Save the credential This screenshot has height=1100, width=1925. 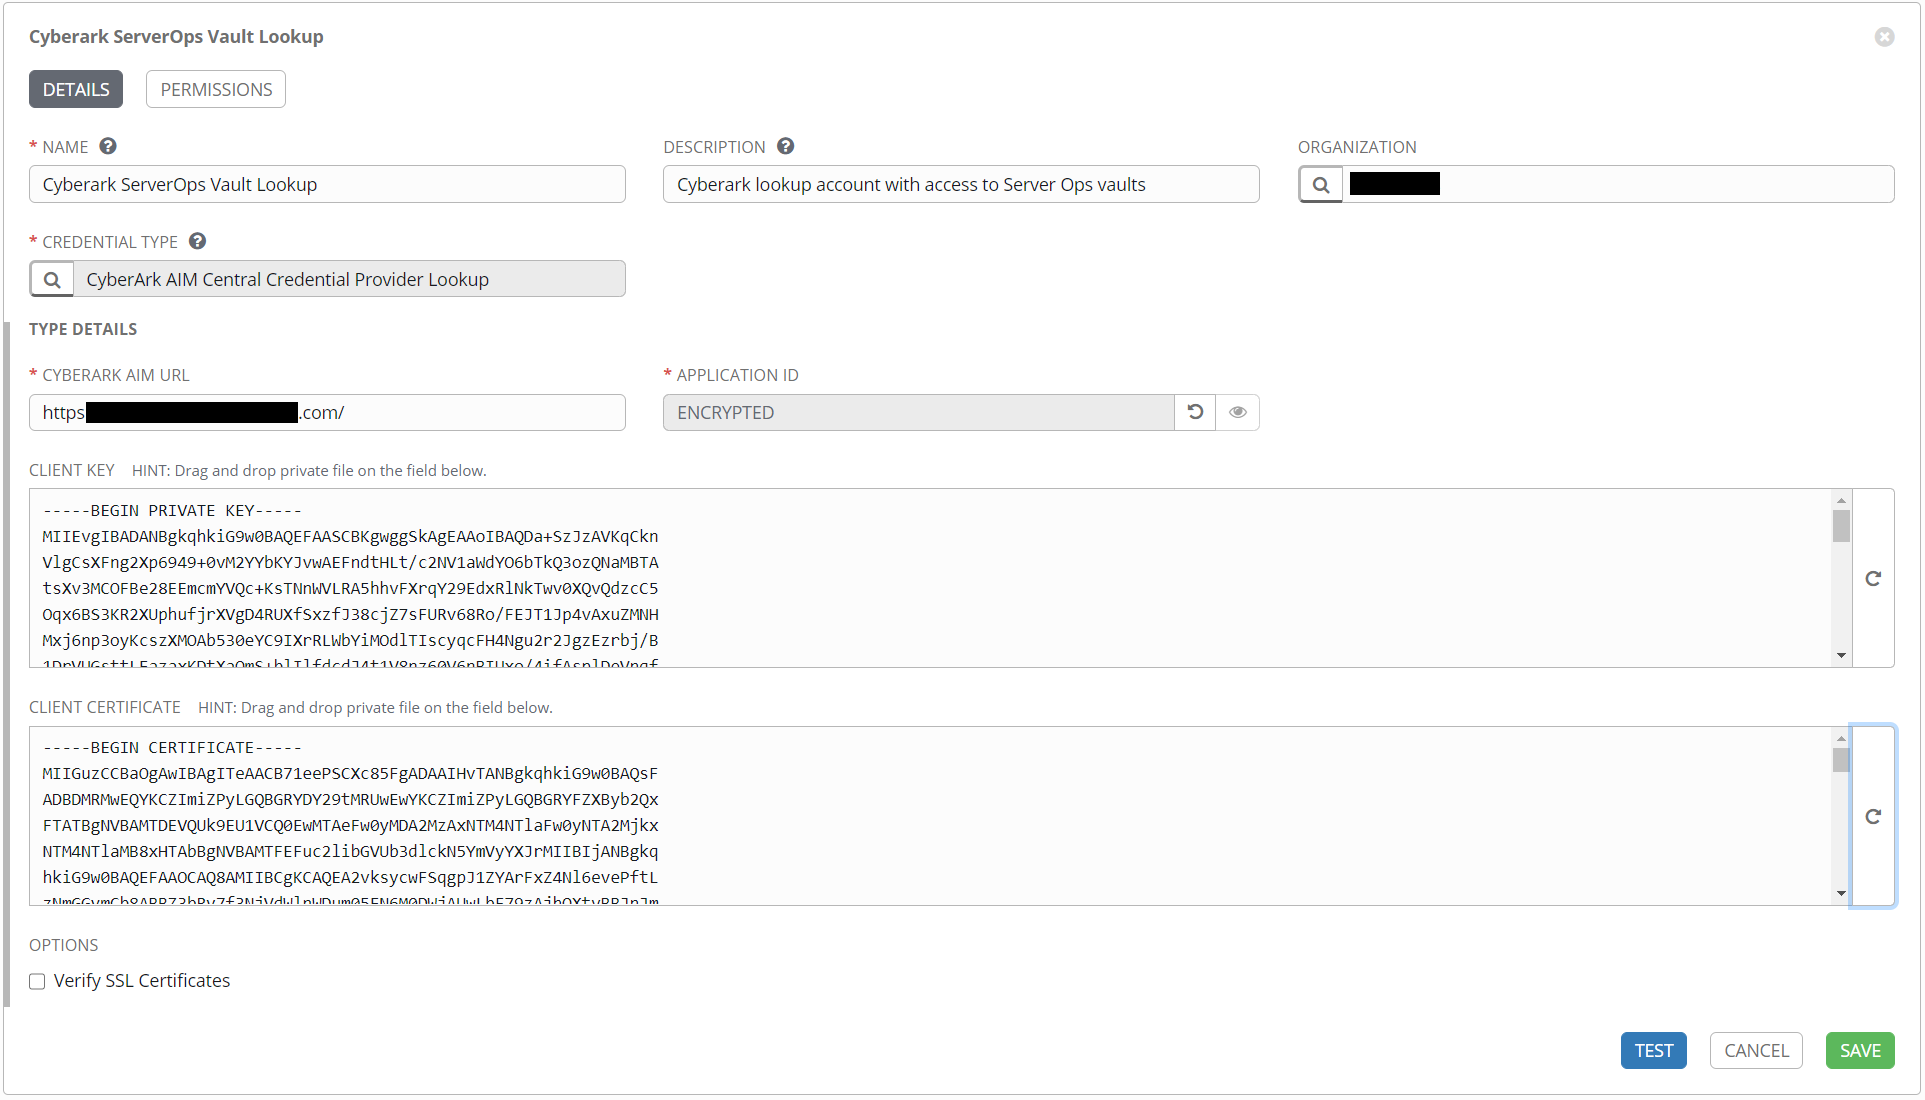point(1860,1050)
